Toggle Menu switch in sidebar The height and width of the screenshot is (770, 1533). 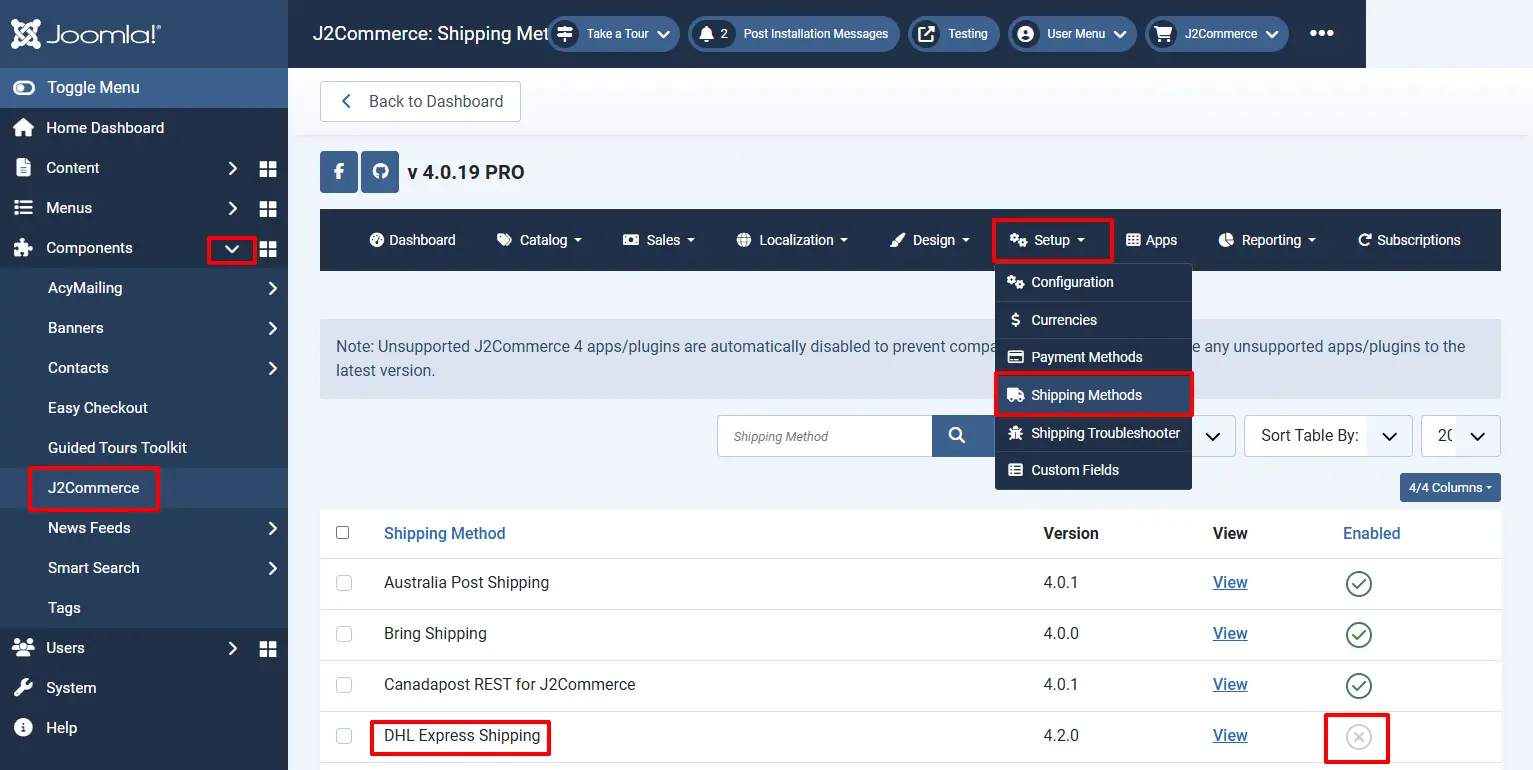23,88
